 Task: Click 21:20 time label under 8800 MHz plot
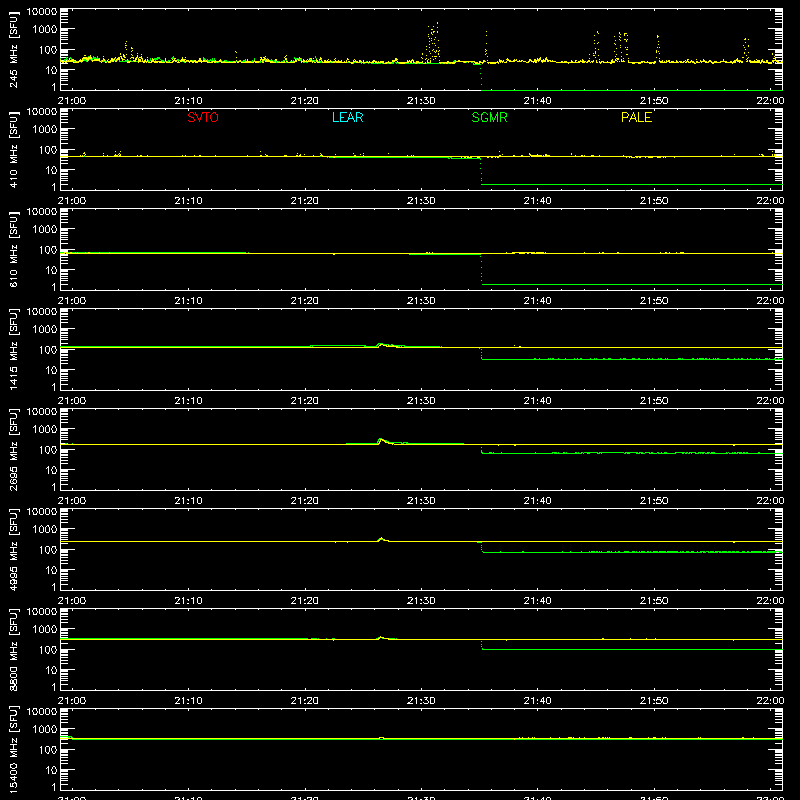coord(305,701)
